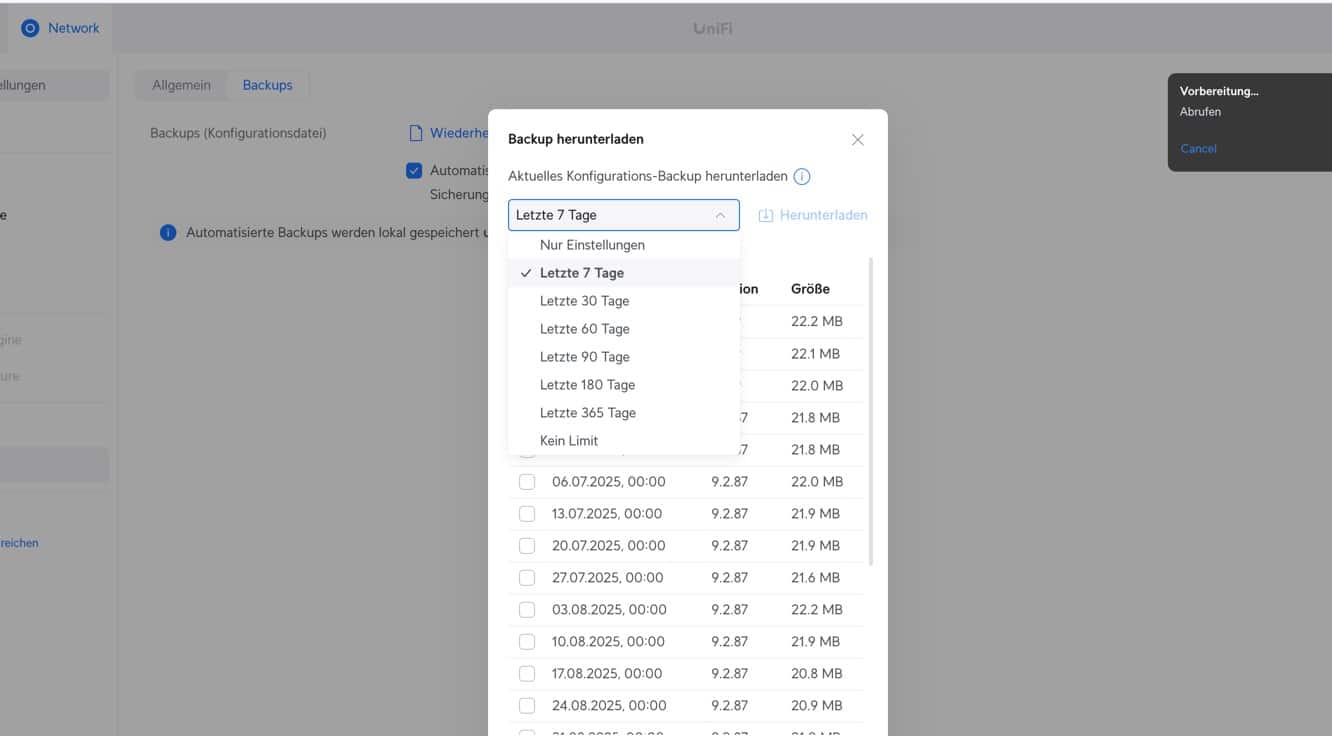Screen dimensions: 1332x736
Task: Choose Letzte 30 Tage from the list
Action: [585, 301]
